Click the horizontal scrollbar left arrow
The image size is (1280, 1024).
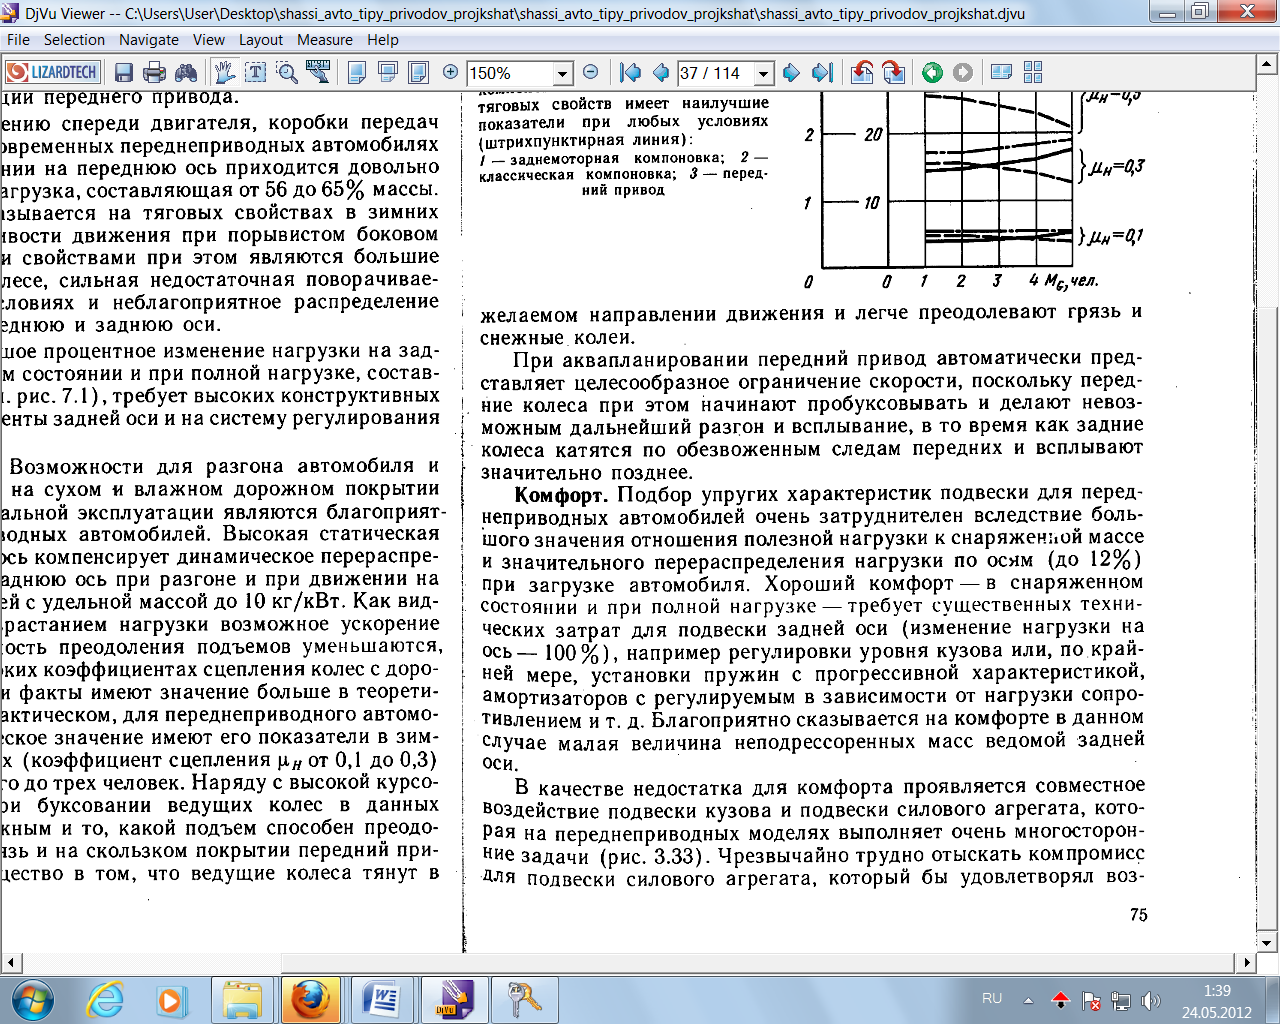[x=11, y=963]
